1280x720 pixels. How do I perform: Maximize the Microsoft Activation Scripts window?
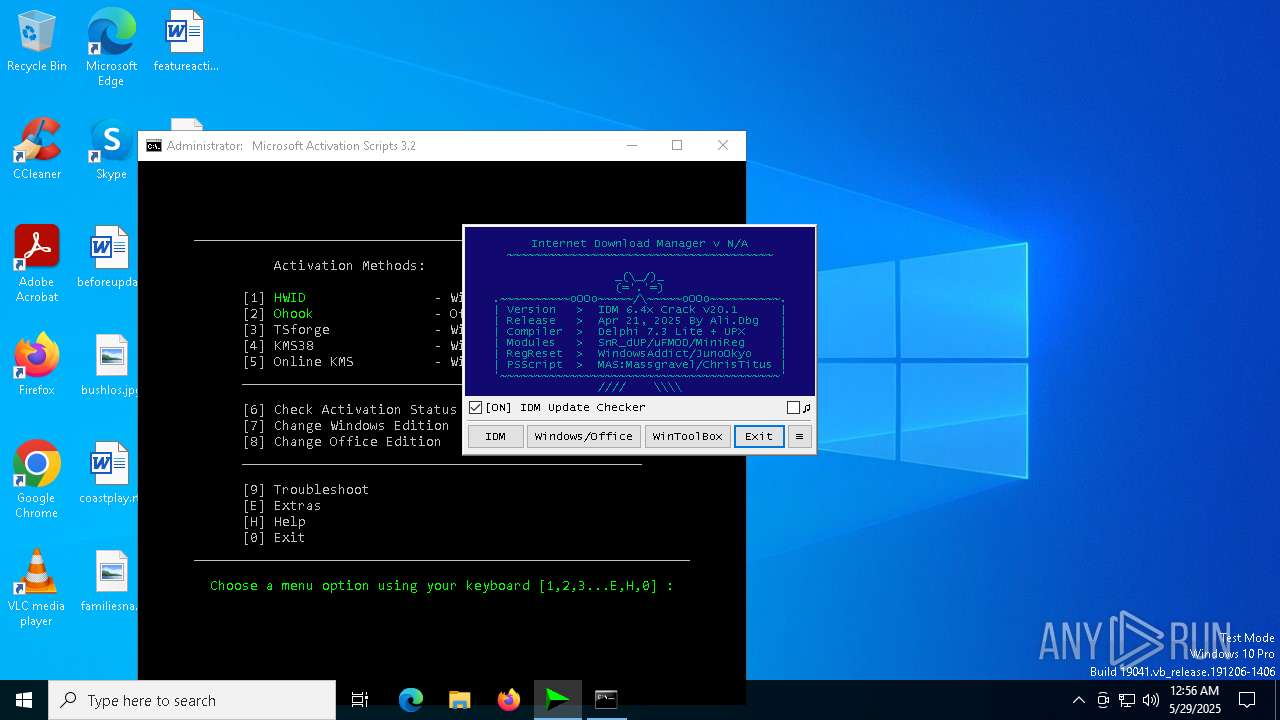click(677, 146)
